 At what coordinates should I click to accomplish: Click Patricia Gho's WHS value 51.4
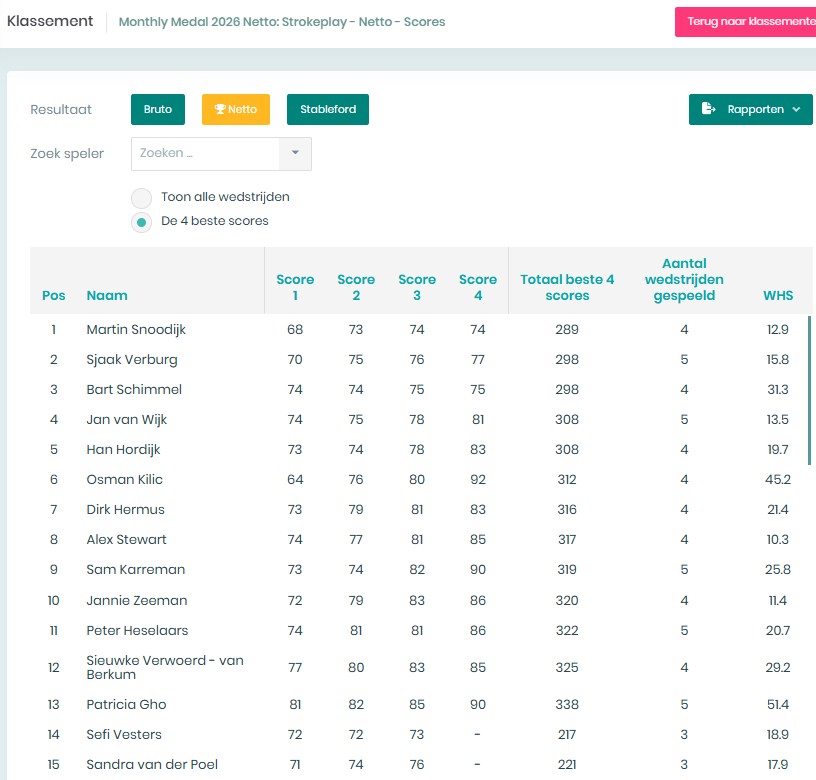pyautogui.click(x=777, y=705)
